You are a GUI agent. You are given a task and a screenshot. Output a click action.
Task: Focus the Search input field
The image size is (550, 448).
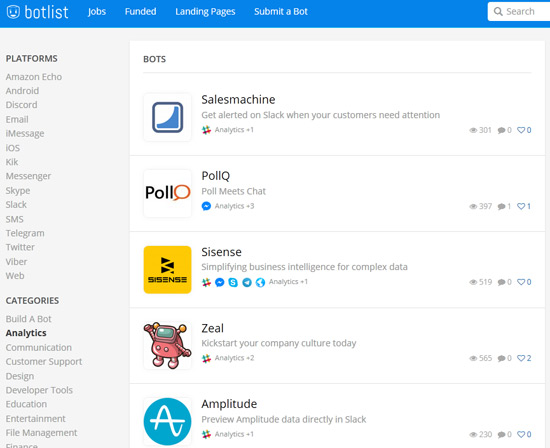coord(519,12)
